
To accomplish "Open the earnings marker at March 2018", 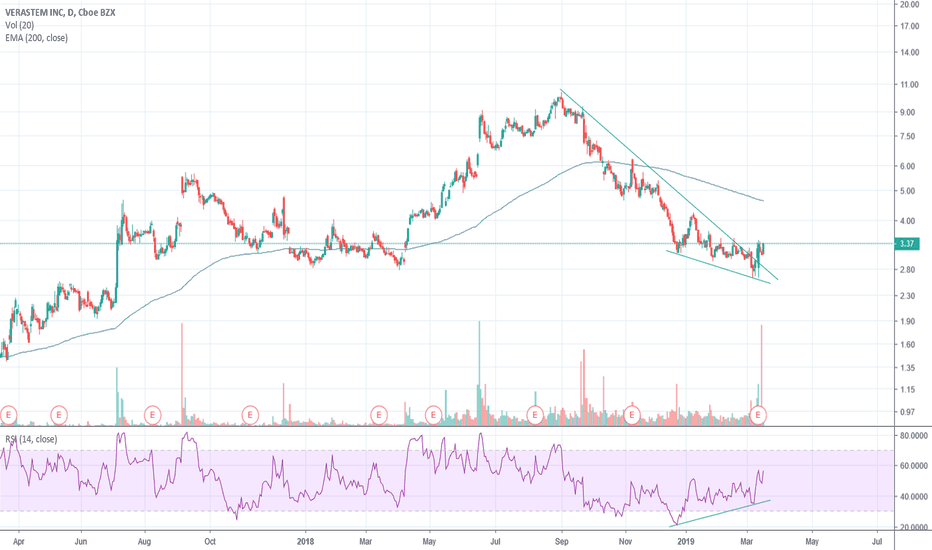I will pyautogui.click(x=379, y=414).
